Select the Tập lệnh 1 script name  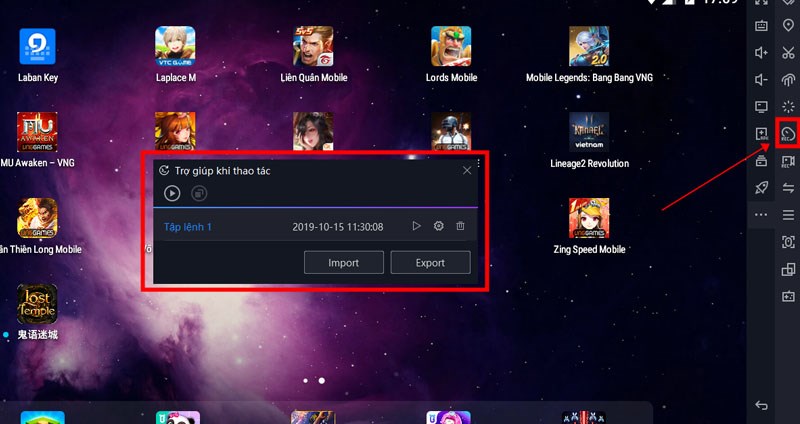(188, 227)
